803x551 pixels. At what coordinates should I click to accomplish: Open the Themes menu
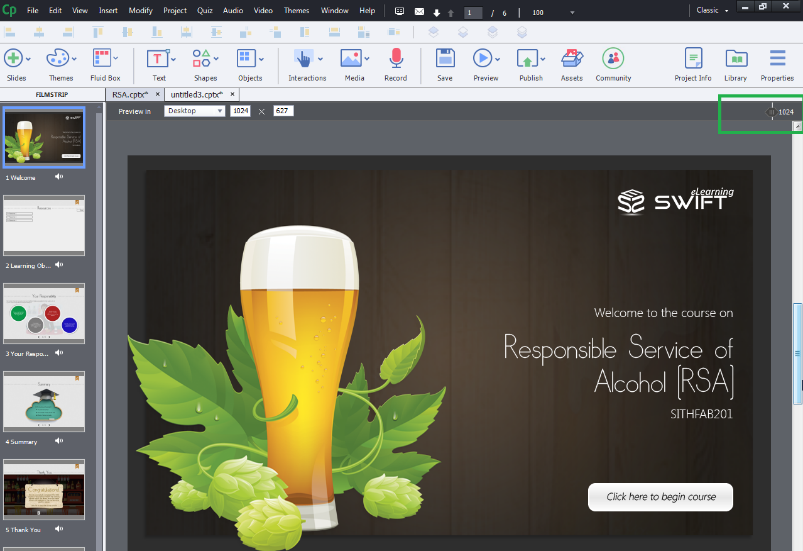[x=297, y=10]
